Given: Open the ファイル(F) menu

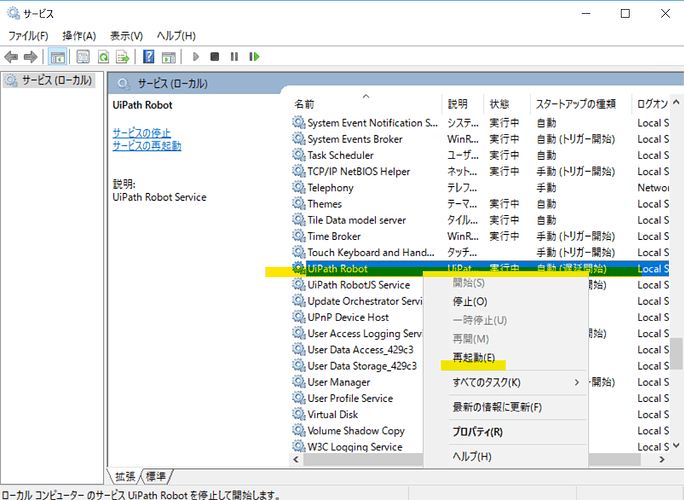Looking at the screenshot, I should (x=28, y=36).
